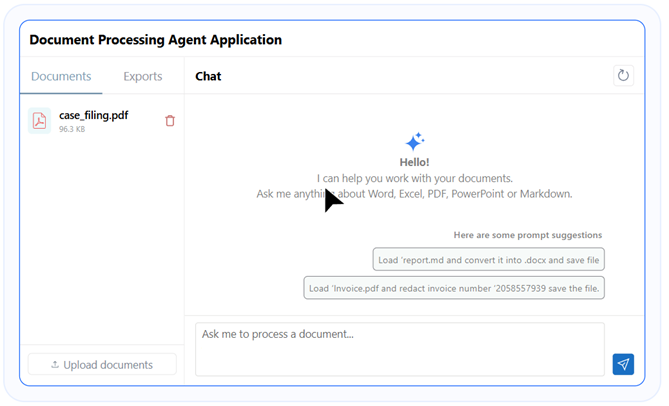Click the blue sparkle icon above Hello!
Screen dimensions: 669x406
tap(415, 142)
